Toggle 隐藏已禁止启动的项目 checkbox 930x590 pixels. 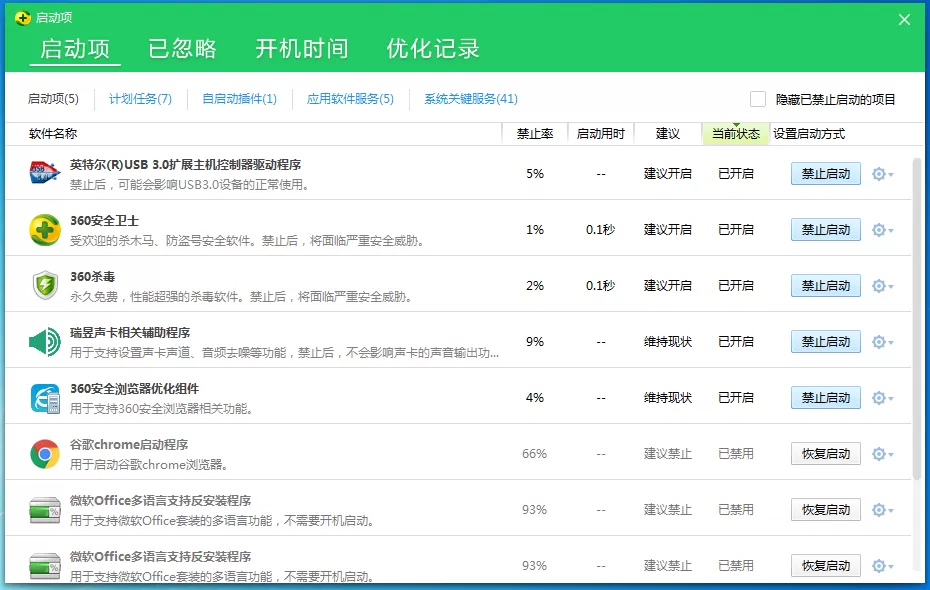pyautogui.click(x=757, y=99)
